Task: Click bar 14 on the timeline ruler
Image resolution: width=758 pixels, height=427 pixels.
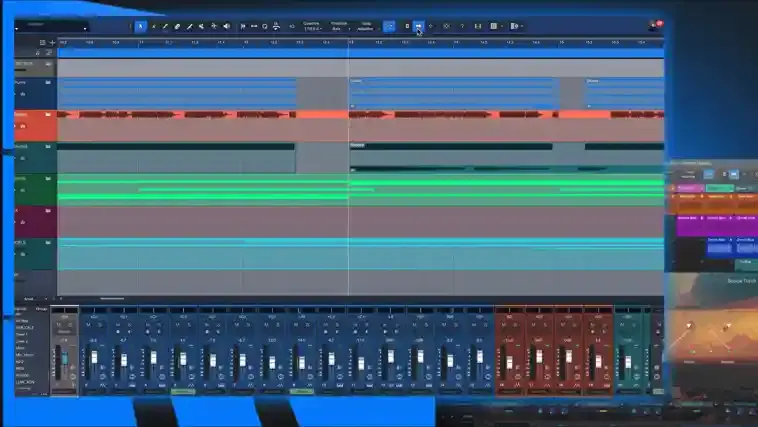Action: tap(456, 43)
